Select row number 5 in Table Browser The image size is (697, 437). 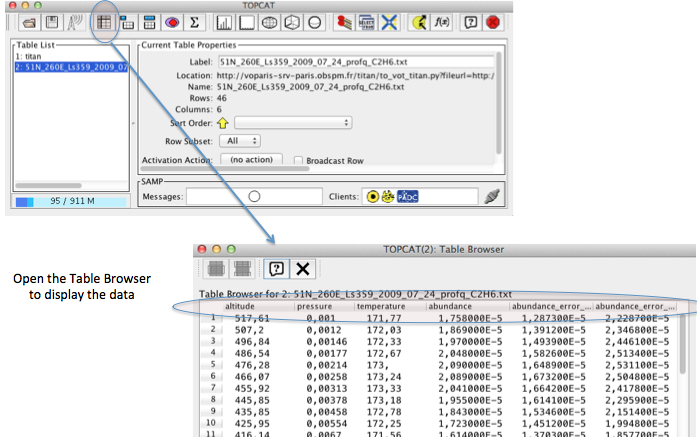click(x=213, y=365)
